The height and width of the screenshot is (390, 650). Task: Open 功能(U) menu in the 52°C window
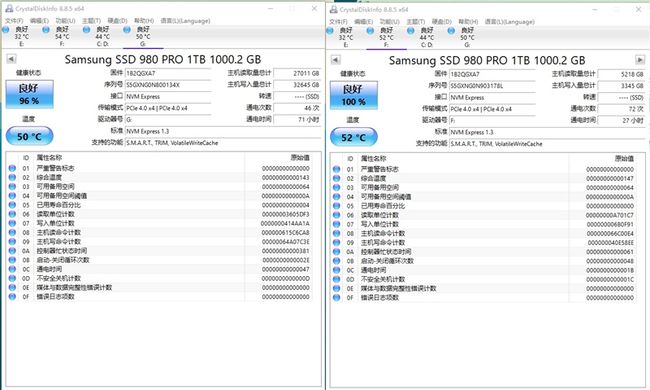pos(389,22)
